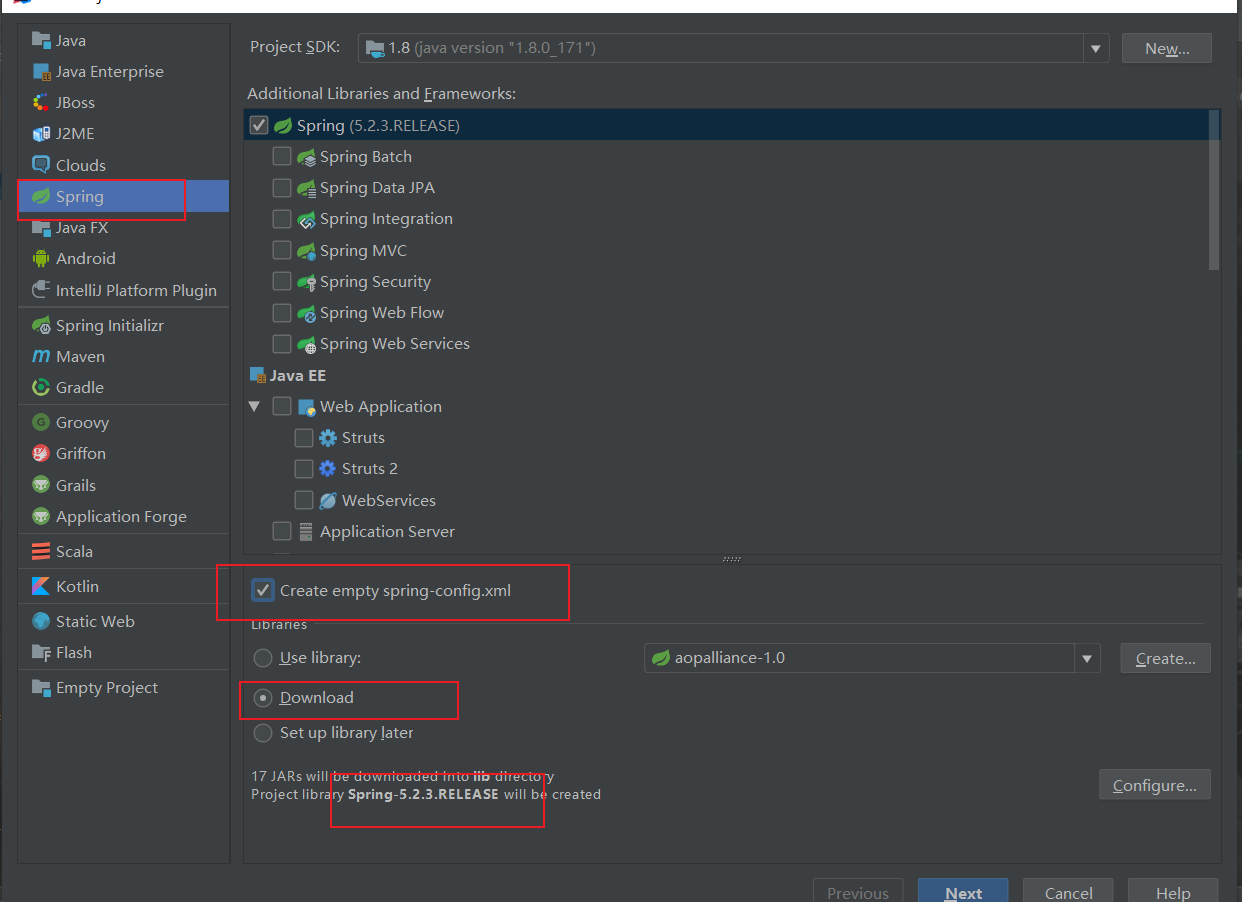This screenshot has height=902, width=1242.
Task: Click the WebServices icon under Web Application
Action: click(x=329, y=500)
